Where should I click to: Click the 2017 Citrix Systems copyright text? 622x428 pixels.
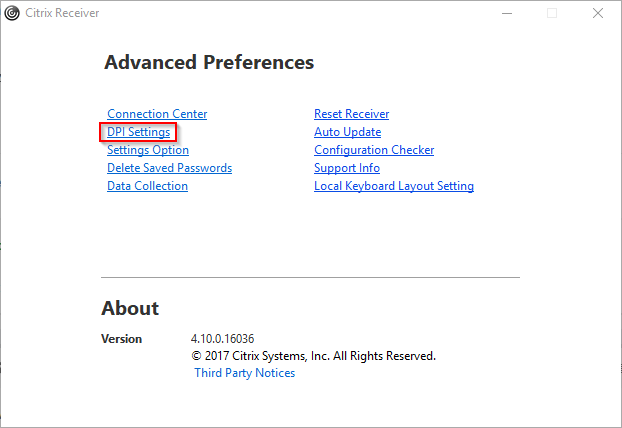click(x=313, y=356)
